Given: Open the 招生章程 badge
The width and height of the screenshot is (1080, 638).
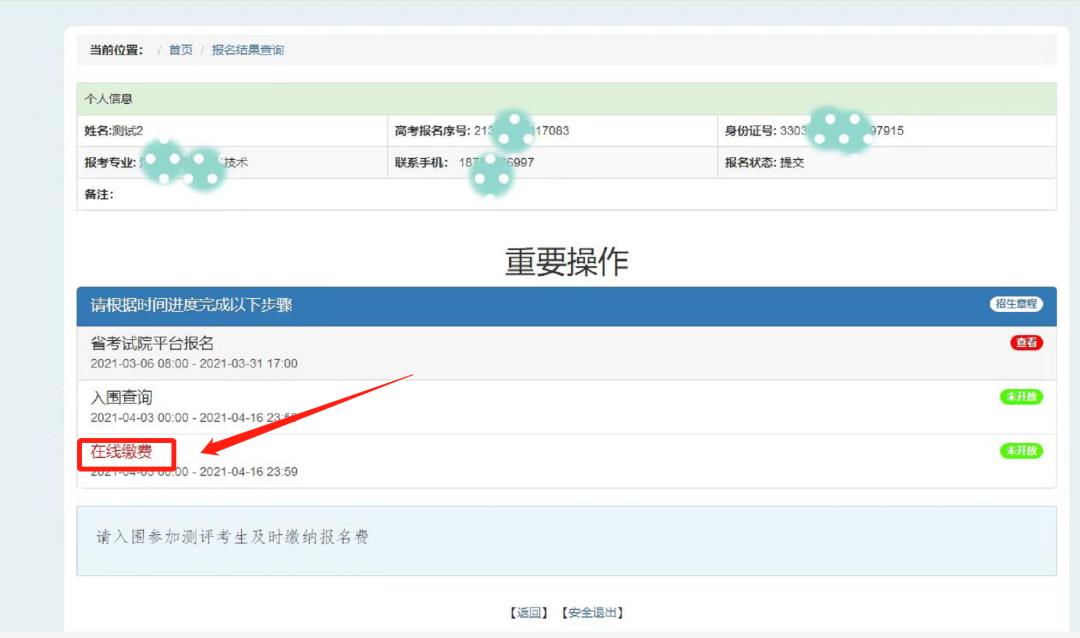Looking at the screenshot, I should 1016,304.
